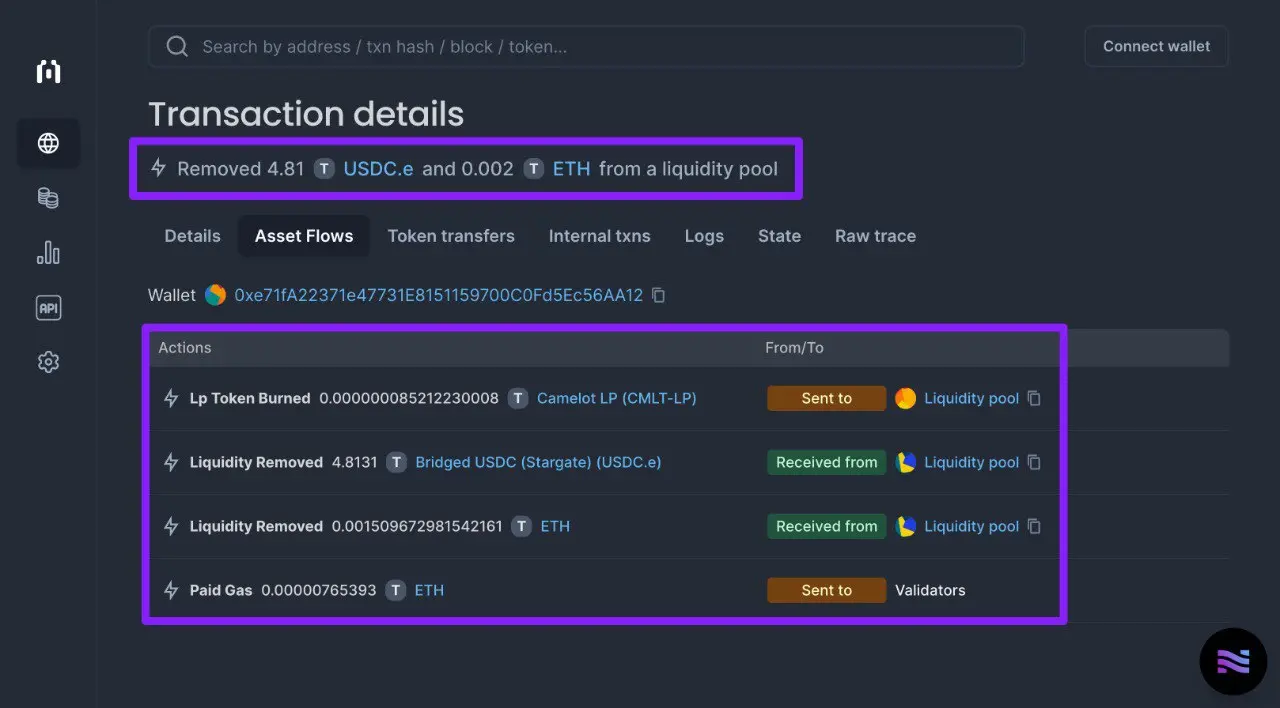Click token badge beside USDC.e in summary

(x=324, y=169)
